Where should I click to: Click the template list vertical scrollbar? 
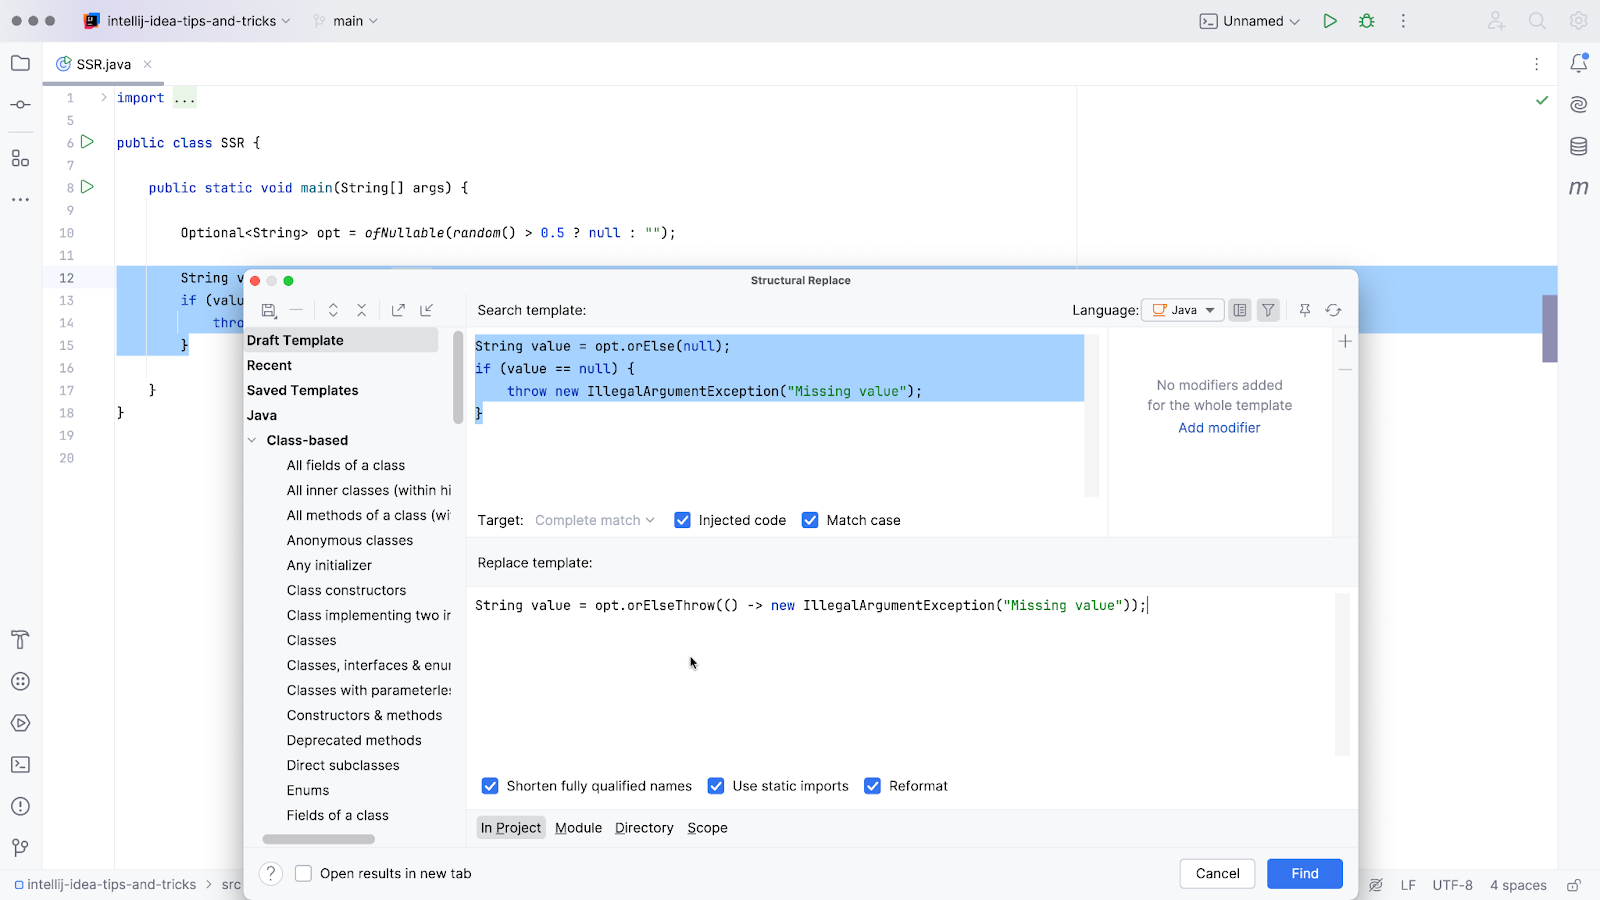point(458,378)
